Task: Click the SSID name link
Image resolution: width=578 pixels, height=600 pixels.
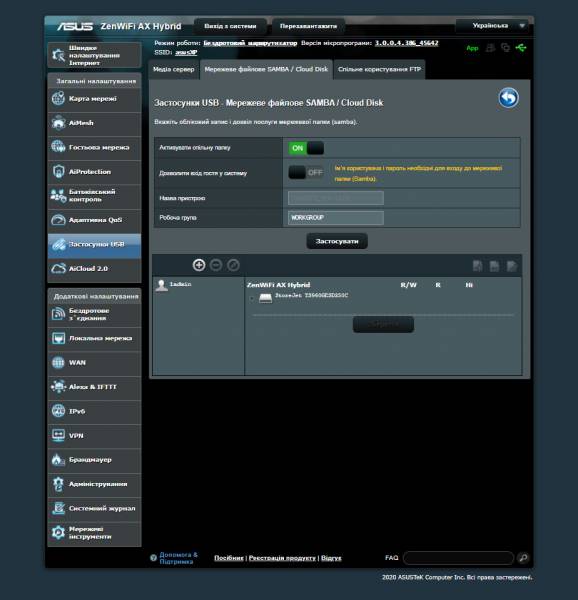Action: 186,52
